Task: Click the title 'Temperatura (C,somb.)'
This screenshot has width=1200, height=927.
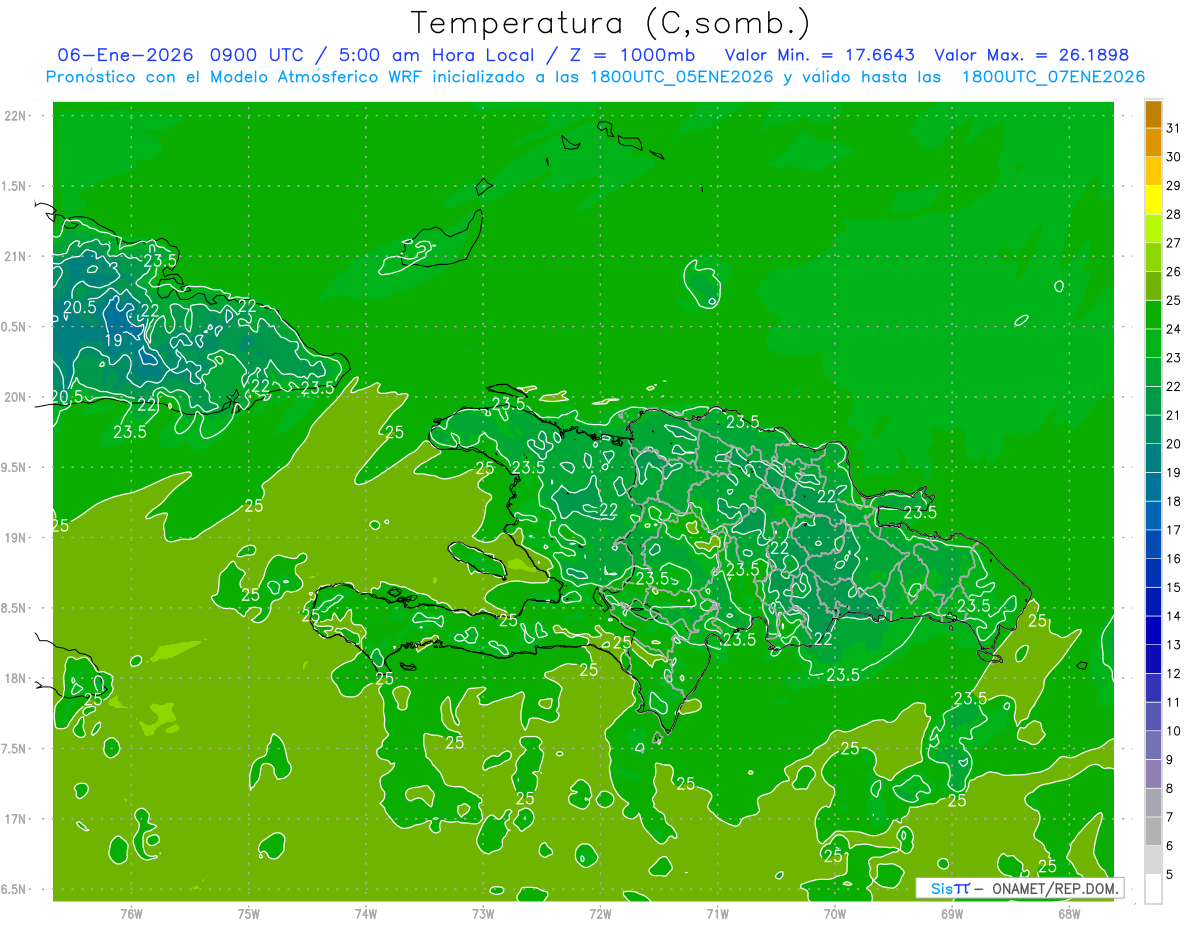Action: pos(611,23)
